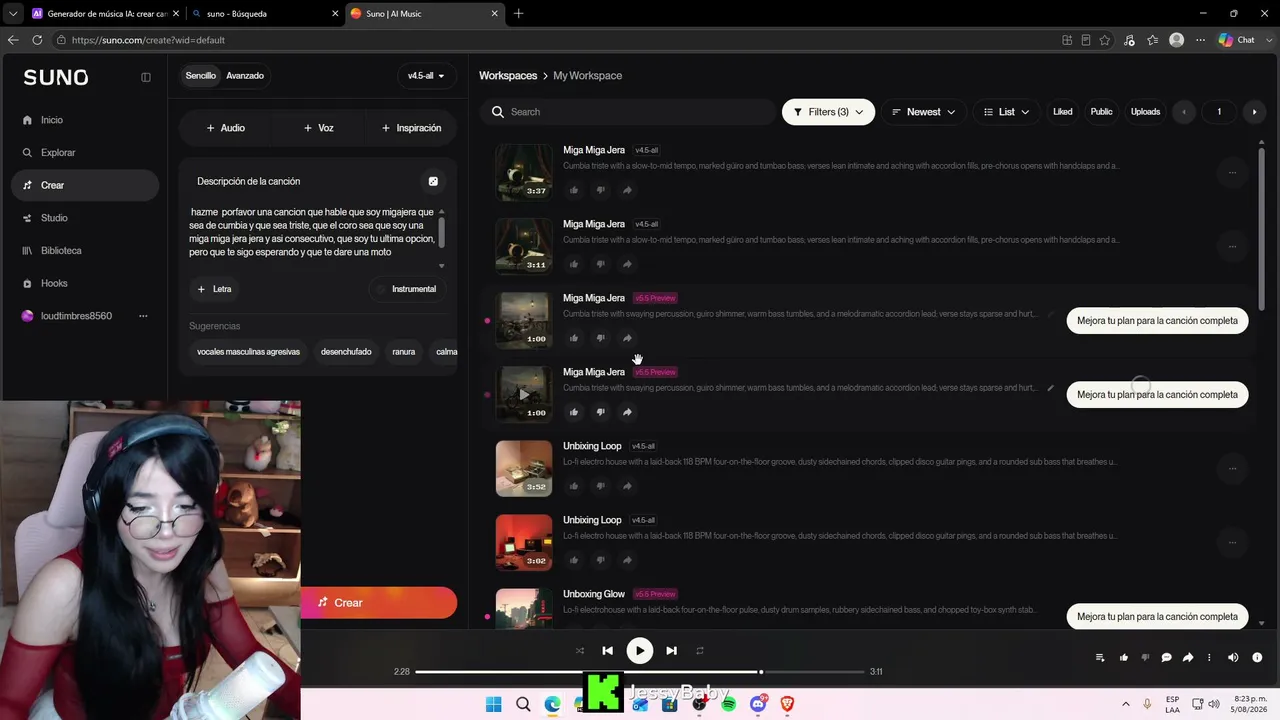Open more options for 3:37 Miga Miga Jera
Image resolution: width=1280 pixels, height=720 pixels.
[x=1232, y=173]
